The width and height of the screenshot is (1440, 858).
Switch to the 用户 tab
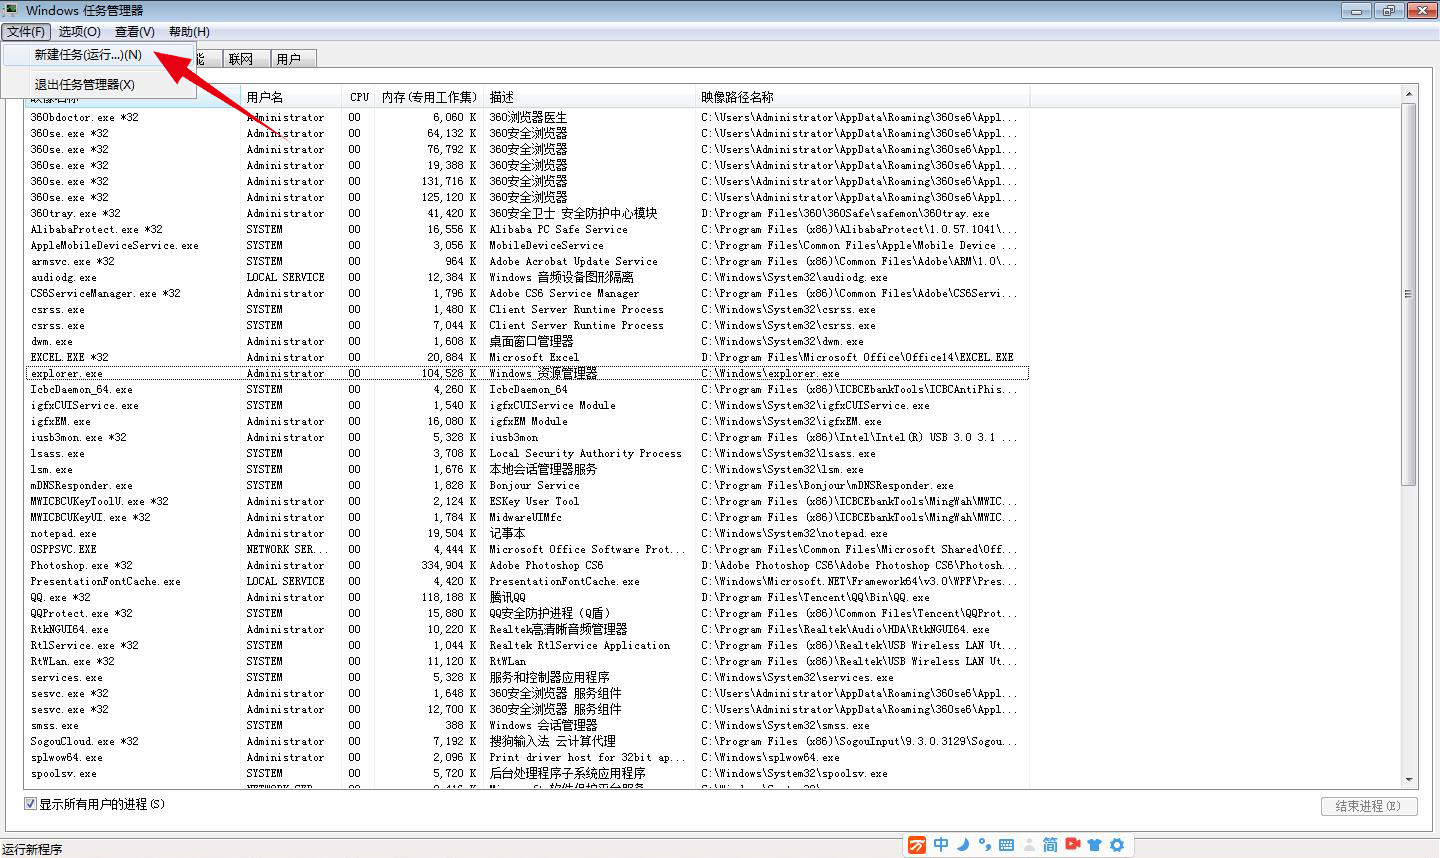[293, 59]
